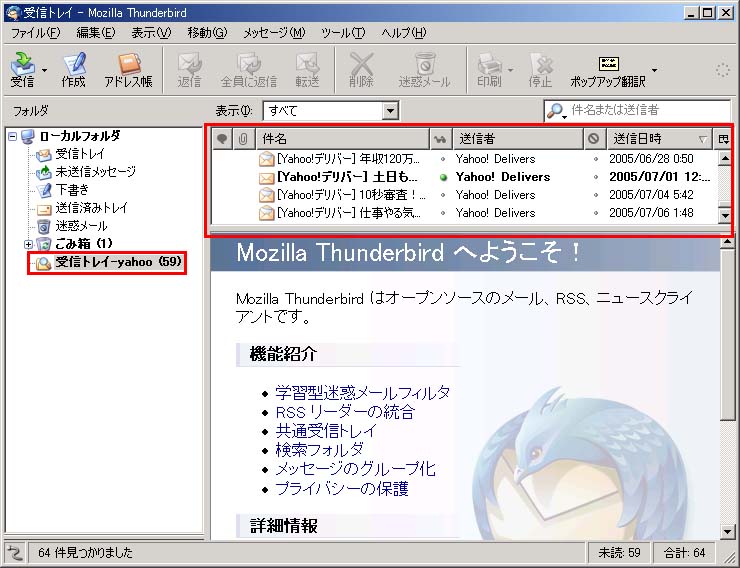Toggle read dot on 10秒審査 row

pos(443,195)
